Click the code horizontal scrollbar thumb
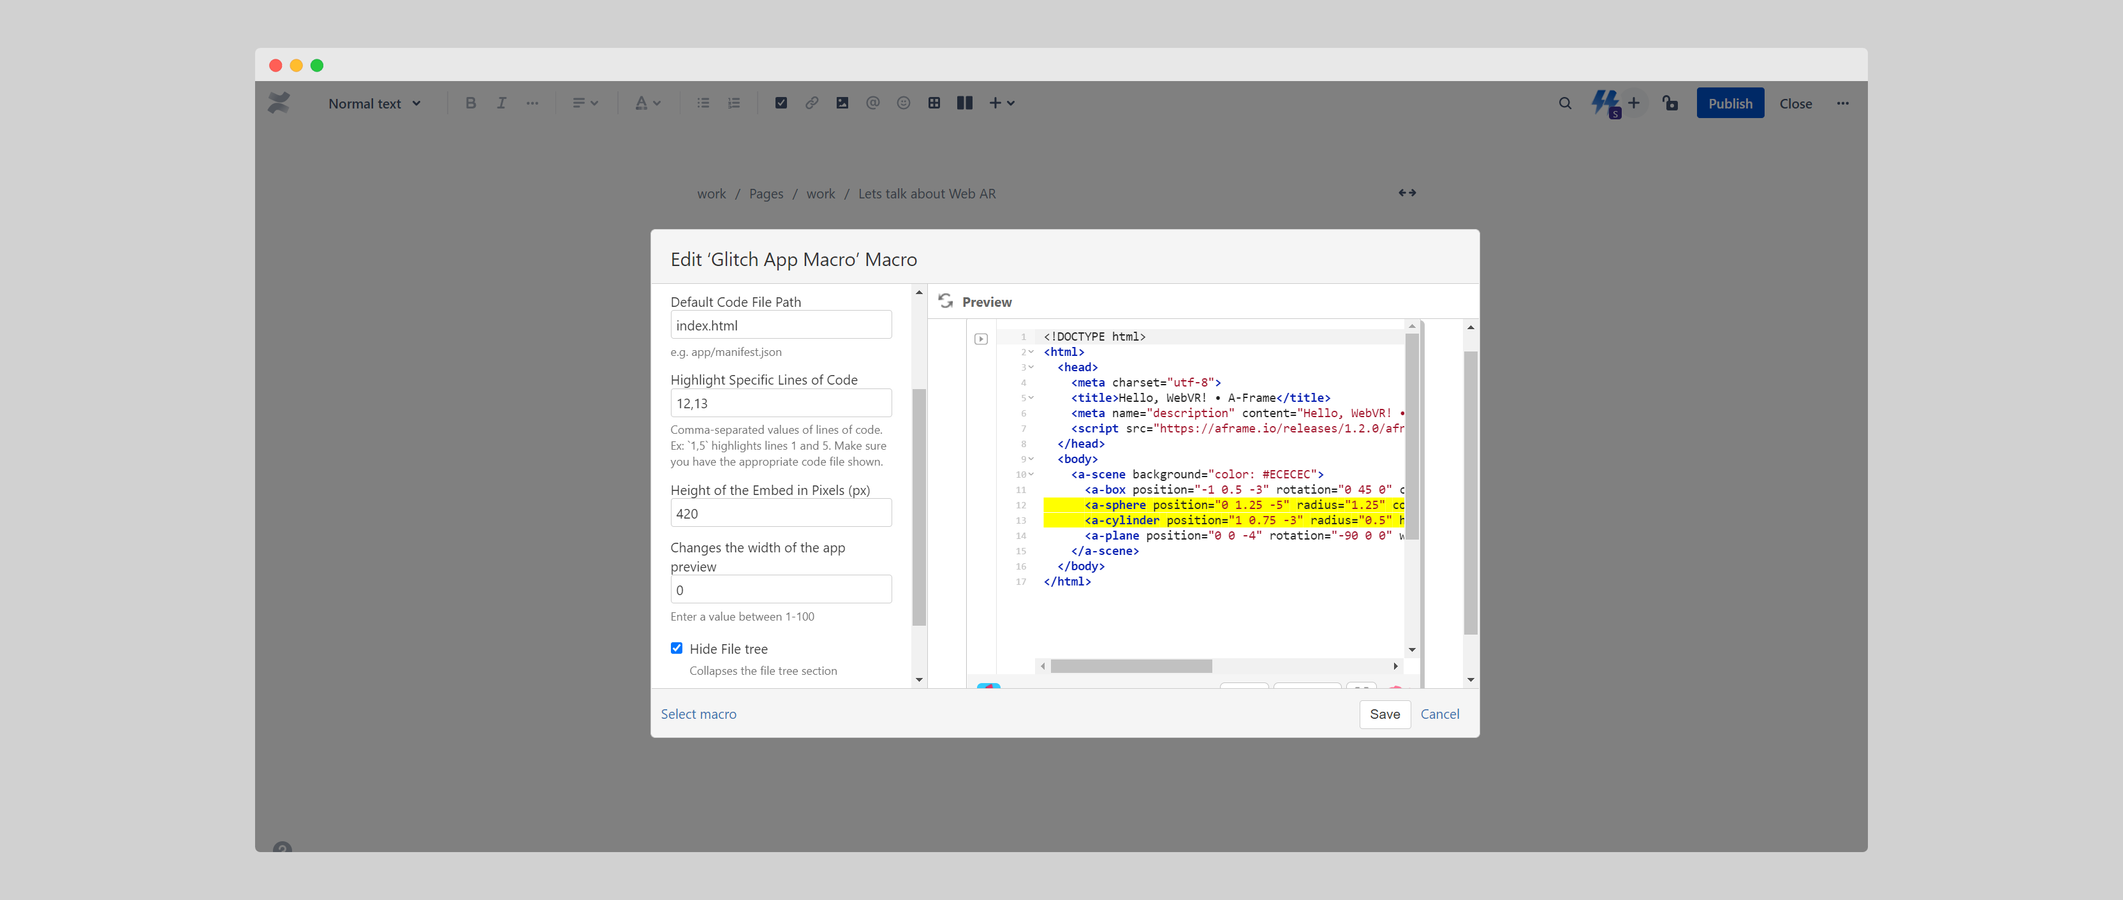The height and width of the screenshot is (900, 2123). 1131,666
